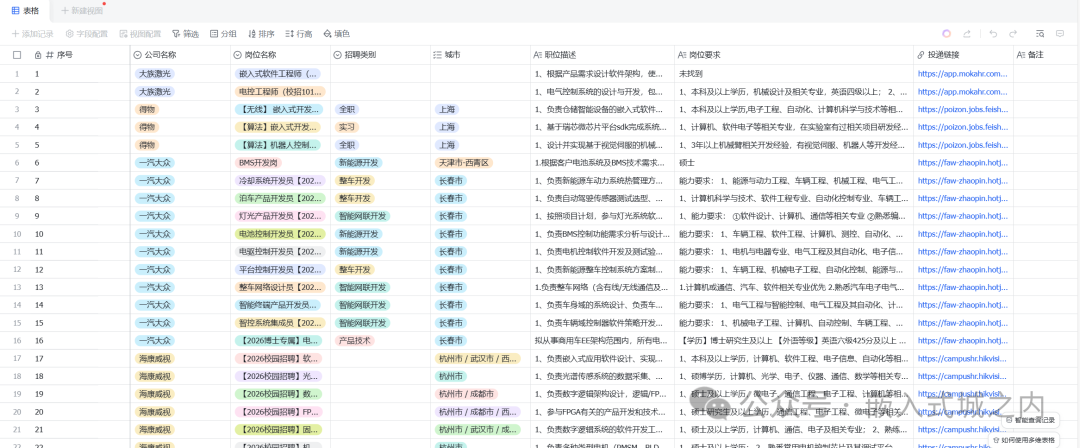Select the 一汽大众 tag in row 6
This screenshot has width=1080, height=448.
click(155, 163)
